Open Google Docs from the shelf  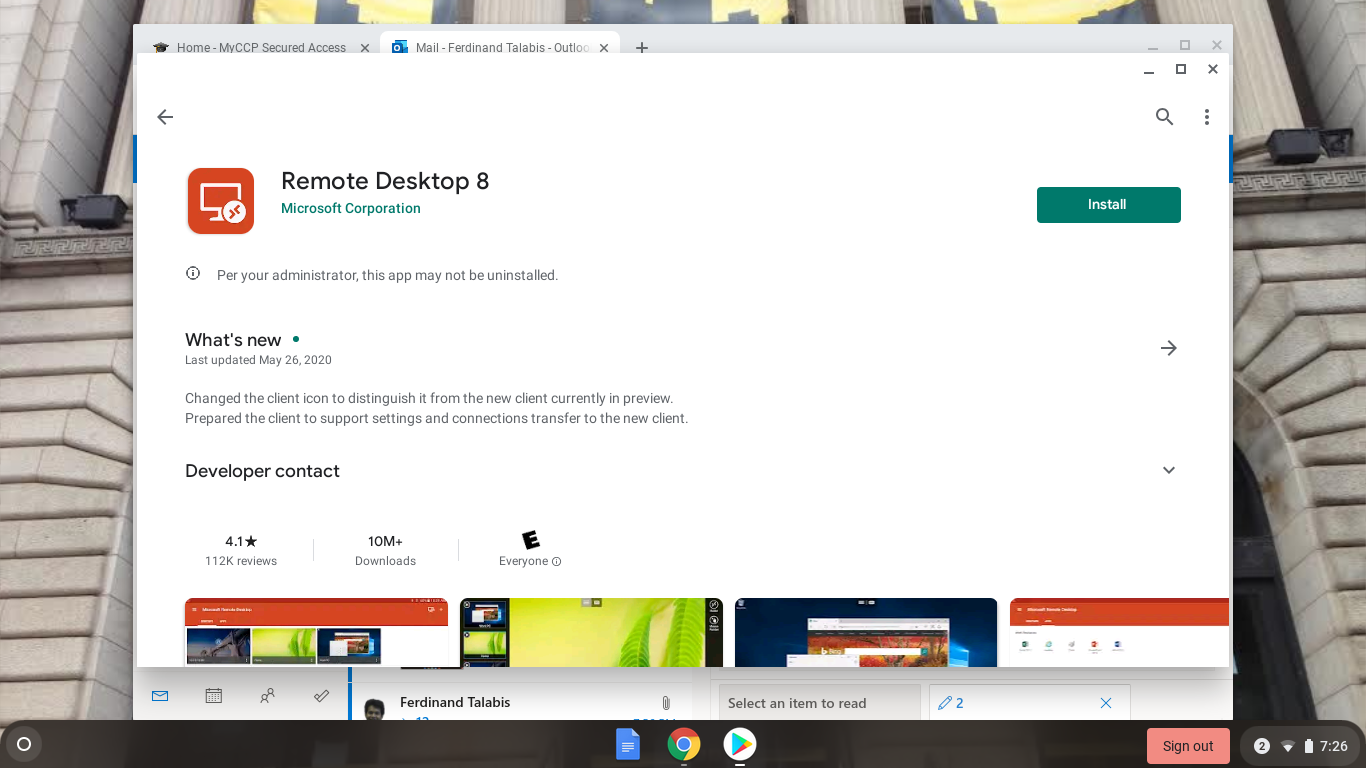[628, 744]
